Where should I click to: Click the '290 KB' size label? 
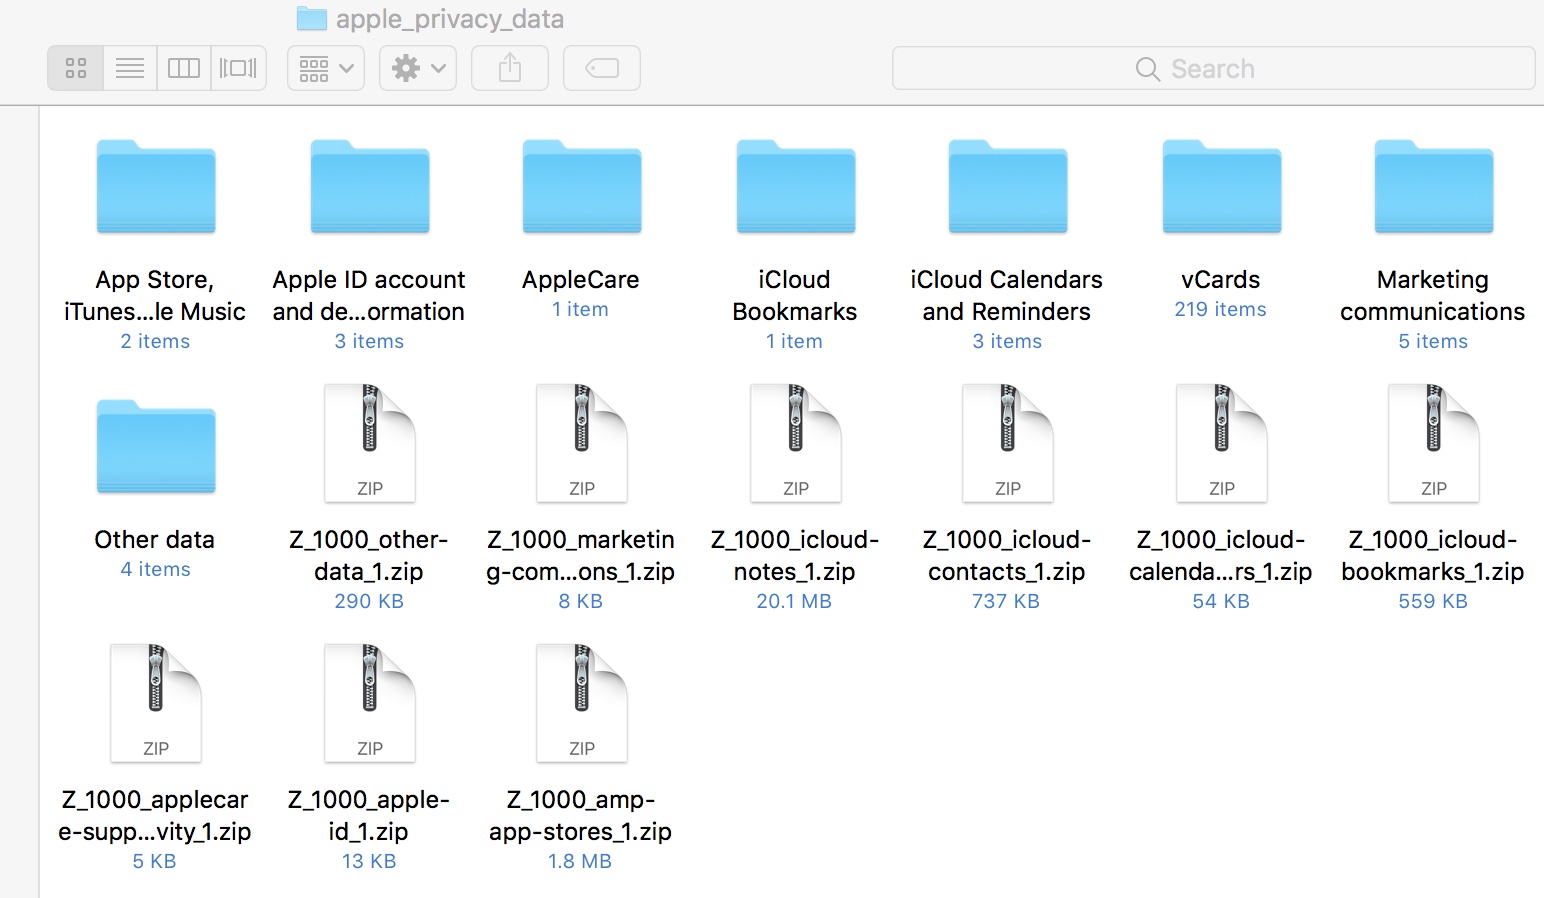pos(368,602)
